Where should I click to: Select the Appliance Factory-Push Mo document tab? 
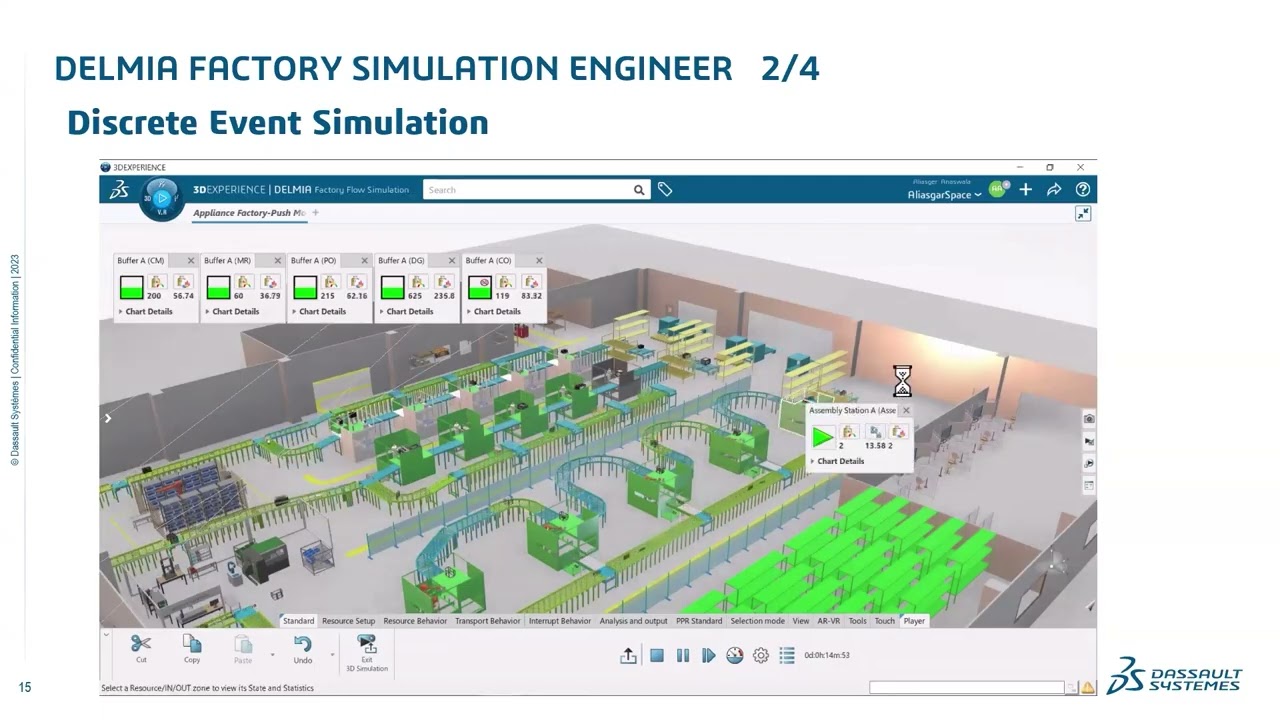click(249, 213)
